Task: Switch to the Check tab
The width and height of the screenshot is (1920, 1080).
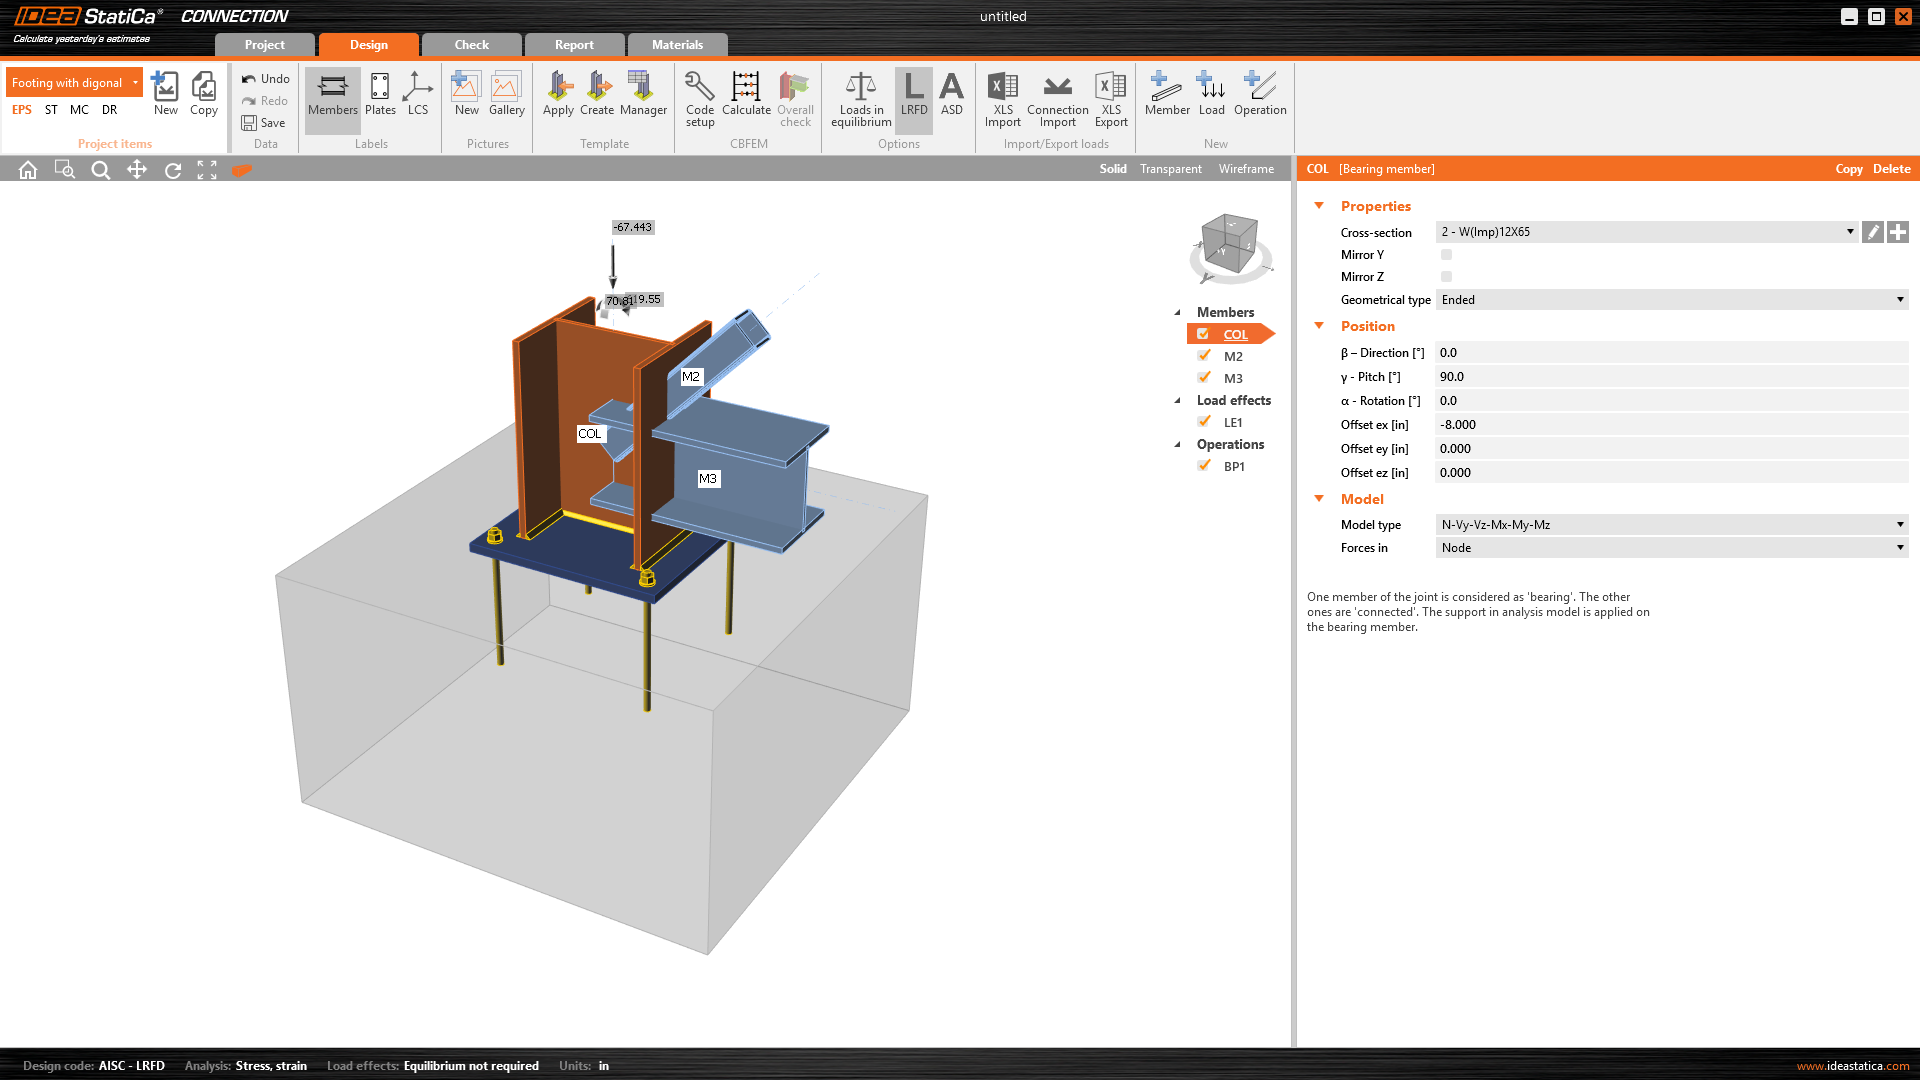Action: (470, 44)
